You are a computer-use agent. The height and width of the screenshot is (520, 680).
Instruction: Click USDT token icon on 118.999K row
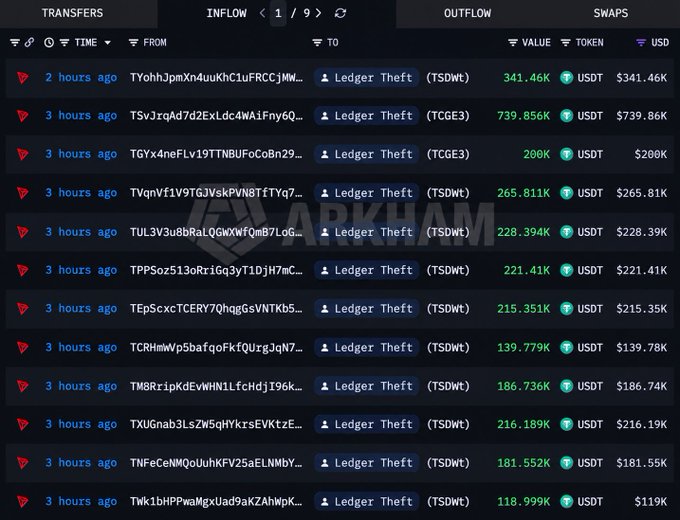566,501
